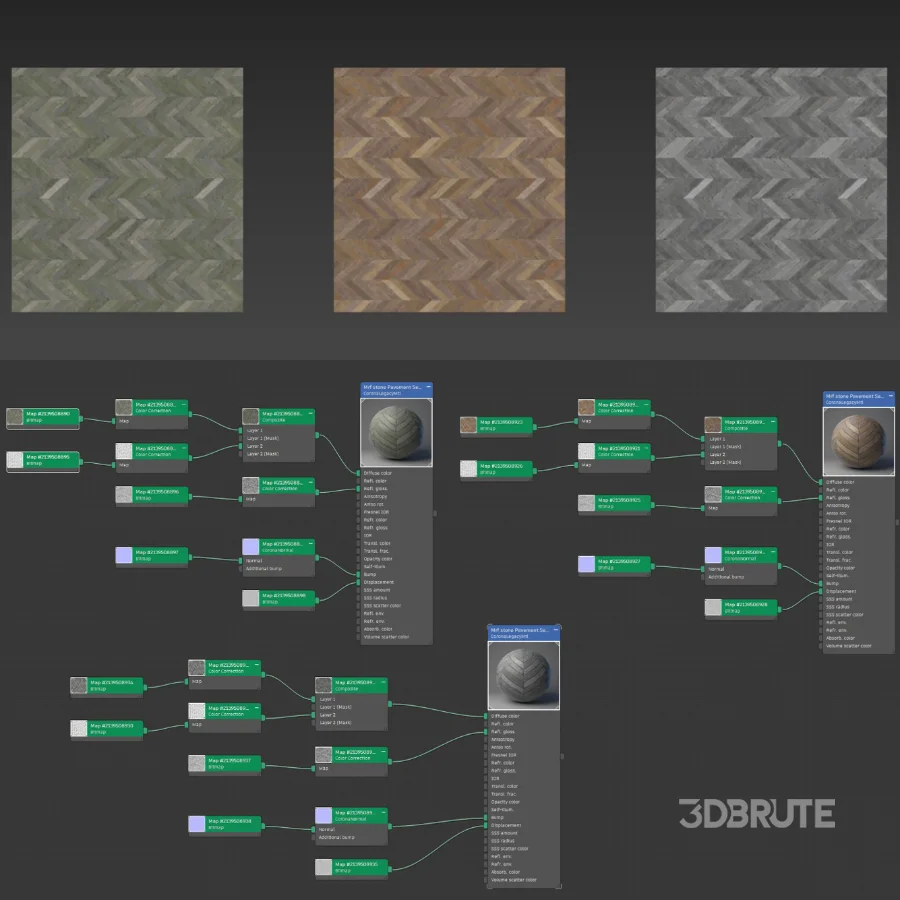Click "Volume scatter color" slot on the brown material node

pyautogui.click(x=848, y=646)
